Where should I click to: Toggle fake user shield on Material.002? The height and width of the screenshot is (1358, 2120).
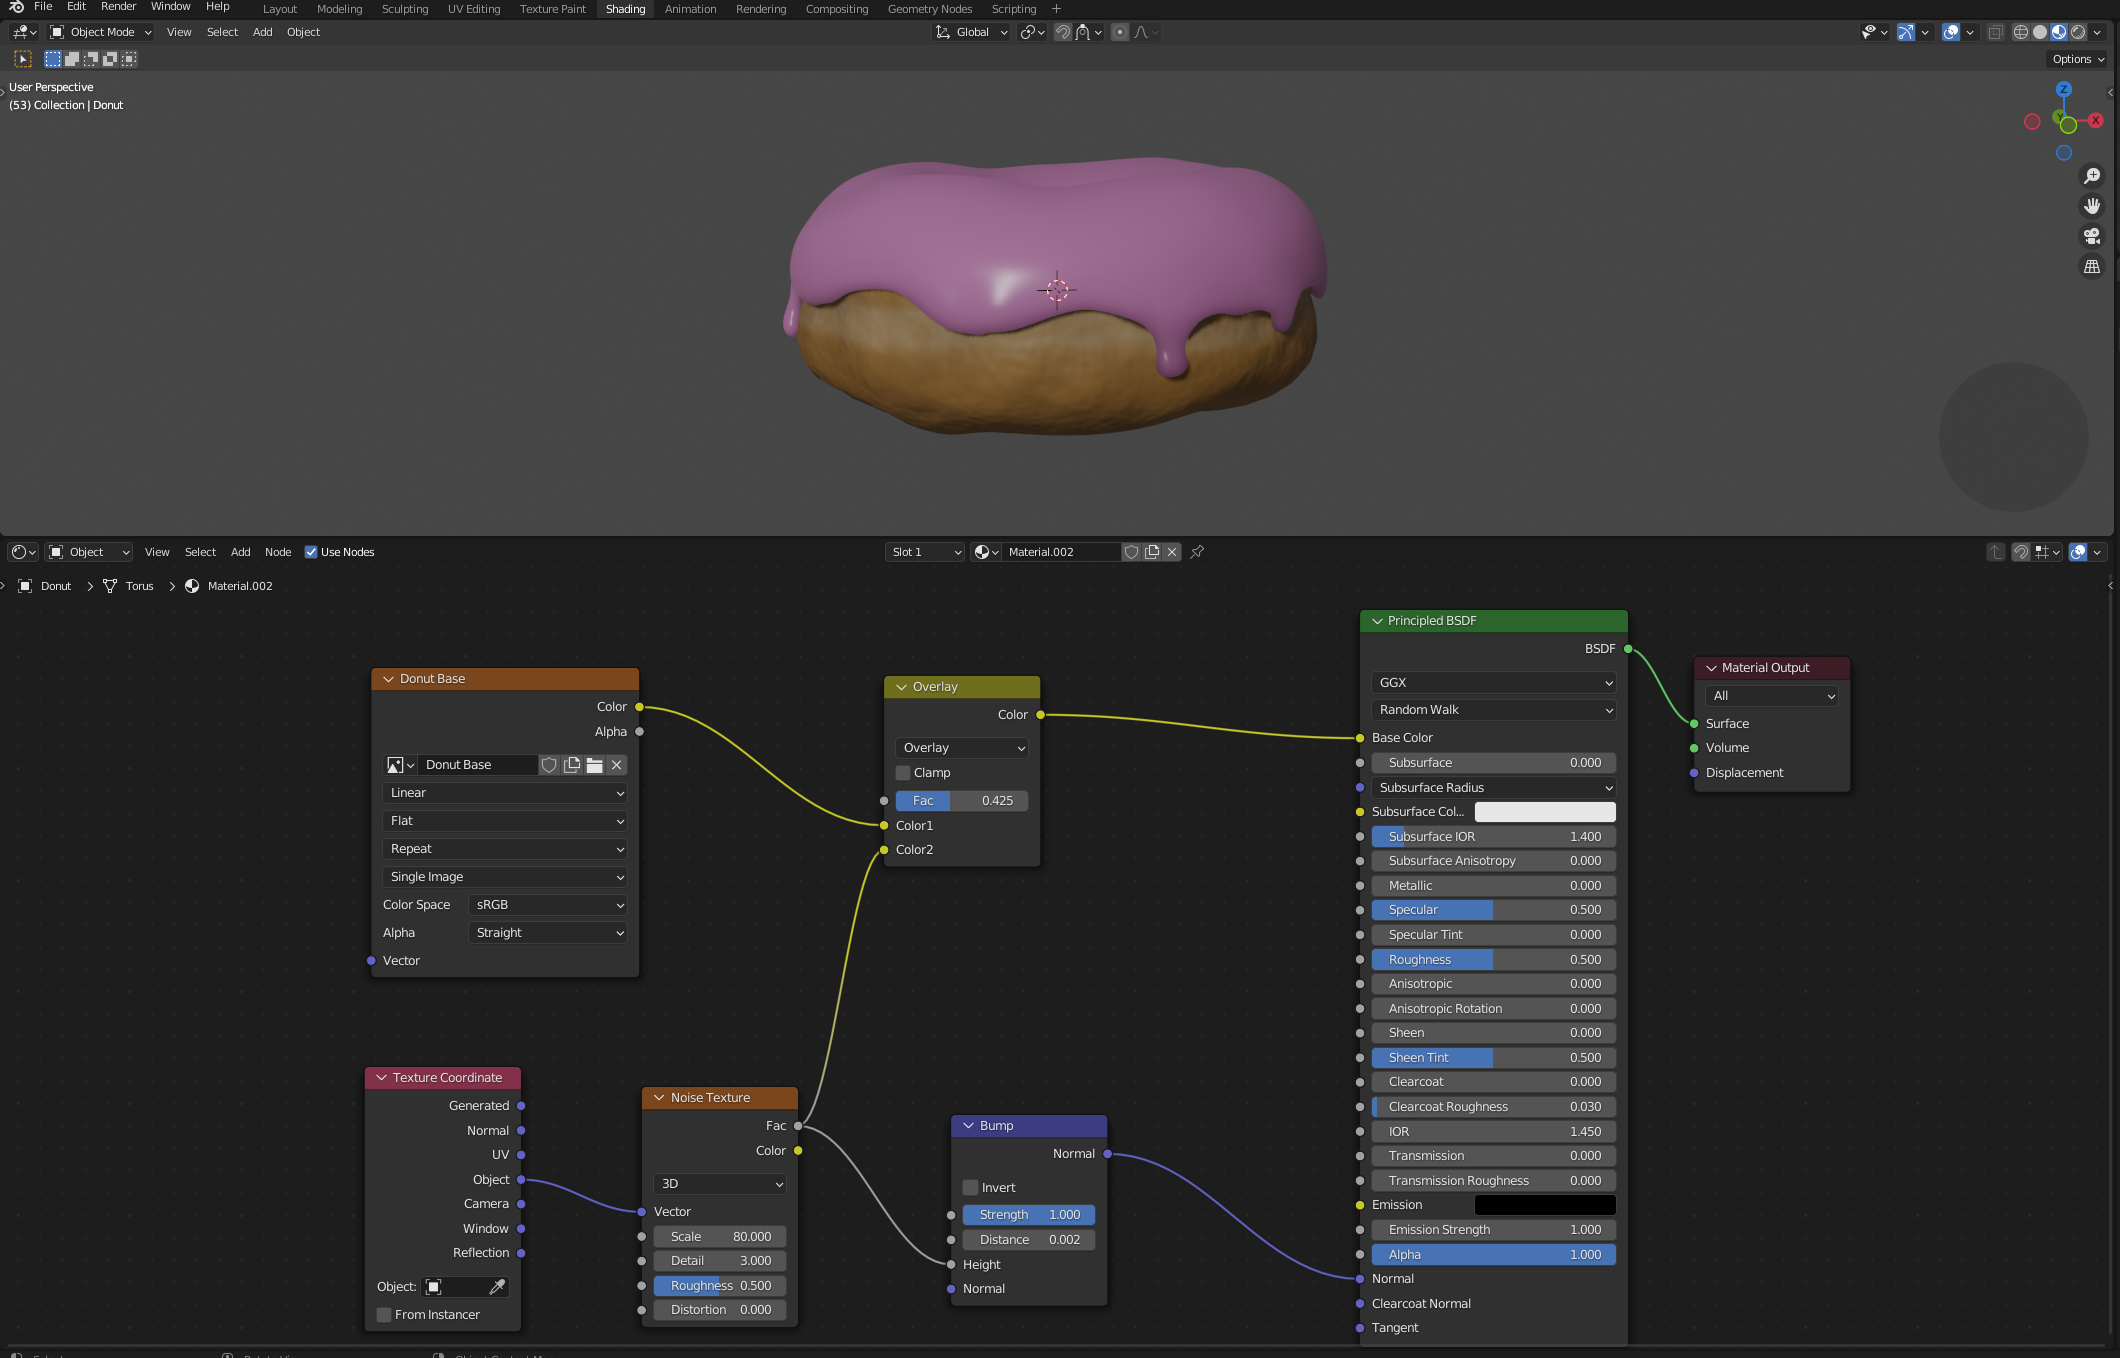click(1131, 552)
